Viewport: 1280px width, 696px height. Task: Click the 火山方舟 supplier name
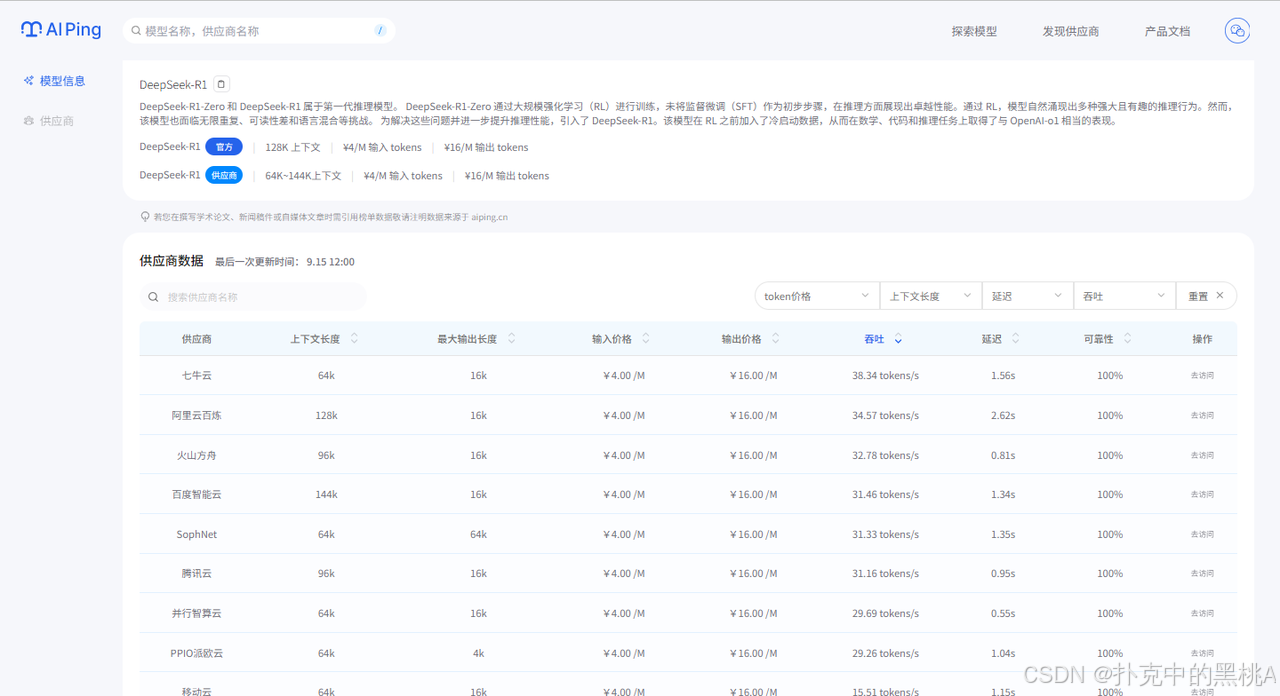click(x=197, y=455)
